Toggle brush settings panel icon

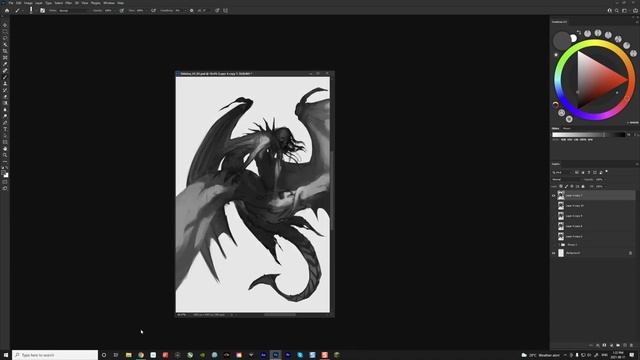tap(42, 11)
